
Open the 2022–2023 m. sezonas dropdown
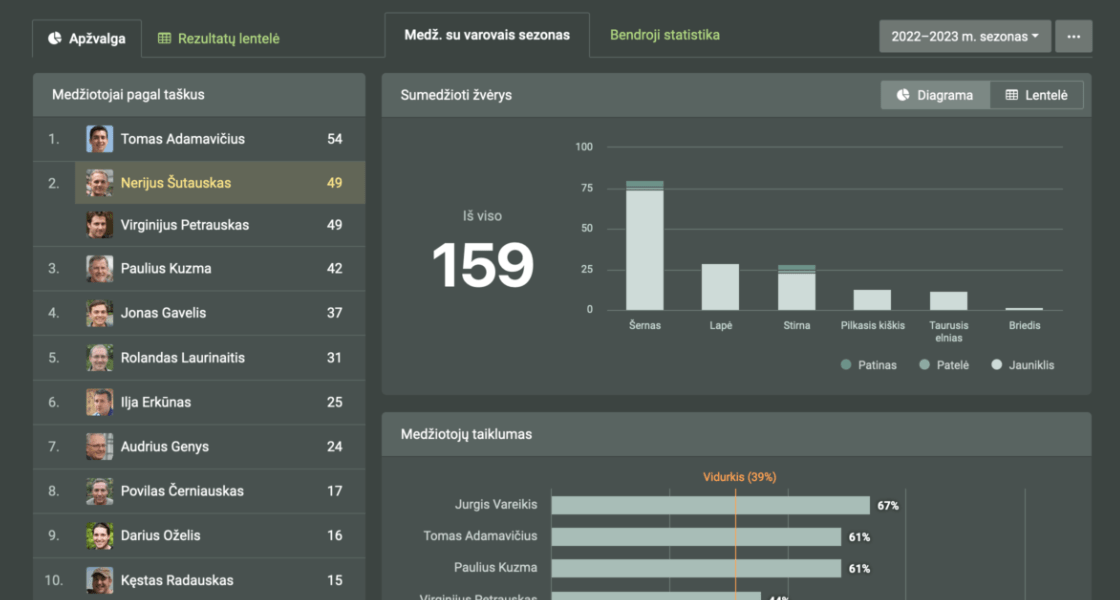pyautogui.click(x=964, y=37)
